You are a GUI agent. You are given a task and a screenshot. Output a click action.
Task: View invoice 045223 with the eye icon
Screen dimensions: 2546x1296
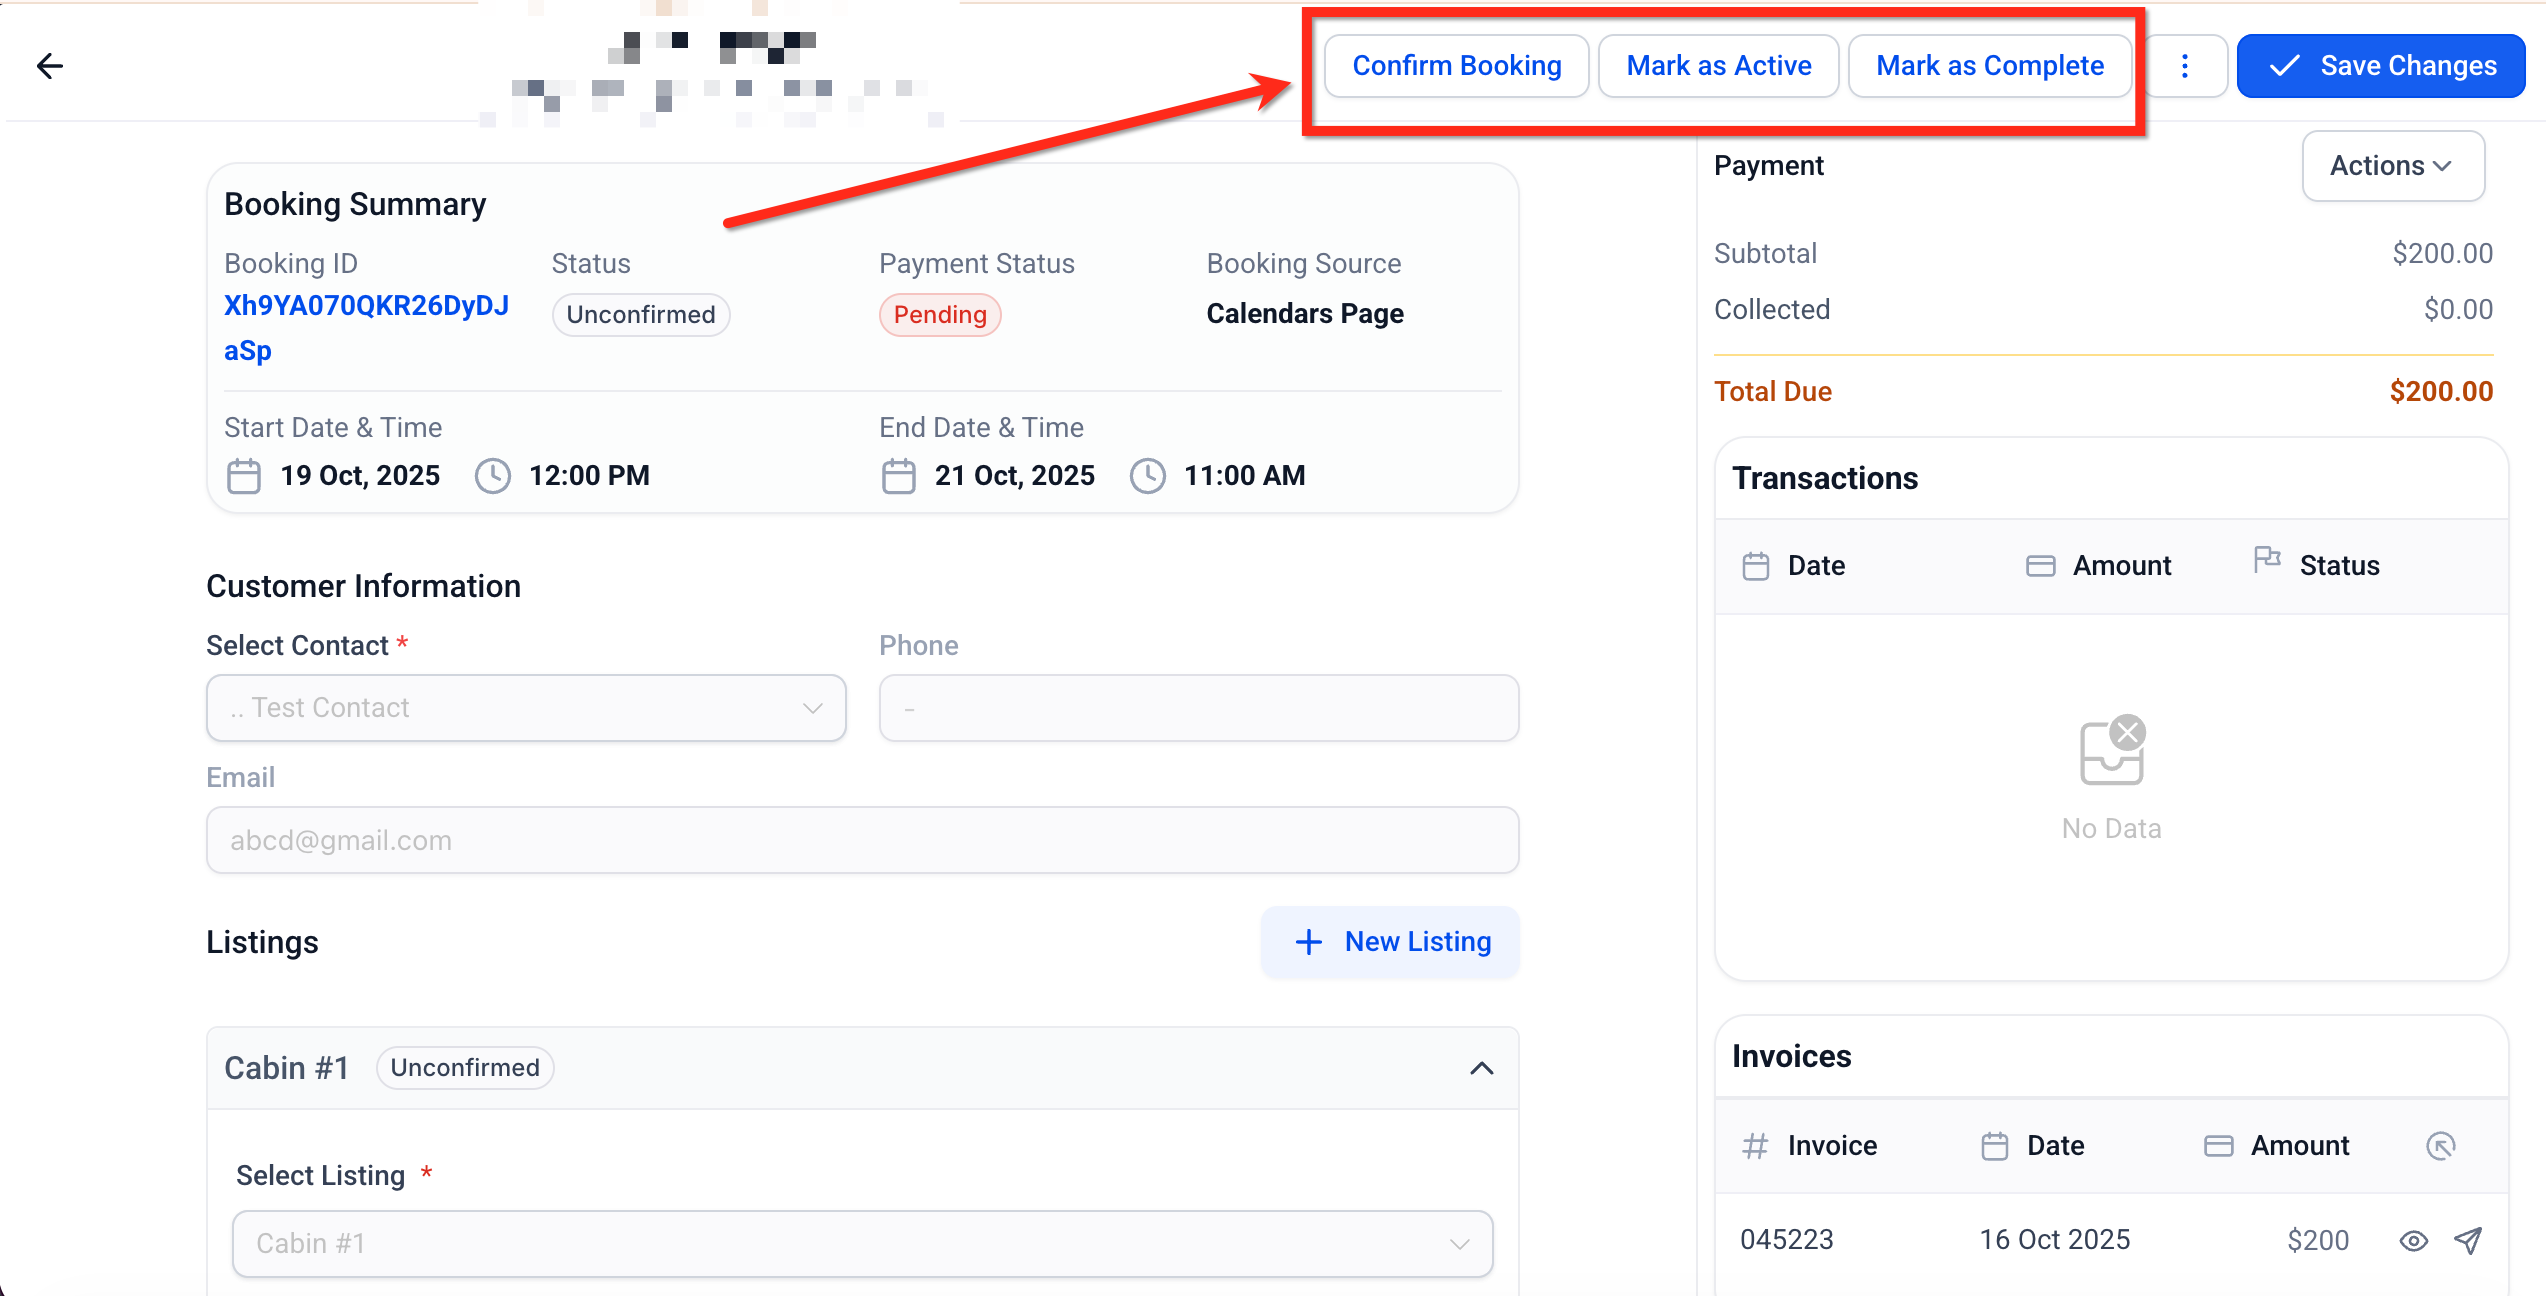click(x=2413, y=1241)
